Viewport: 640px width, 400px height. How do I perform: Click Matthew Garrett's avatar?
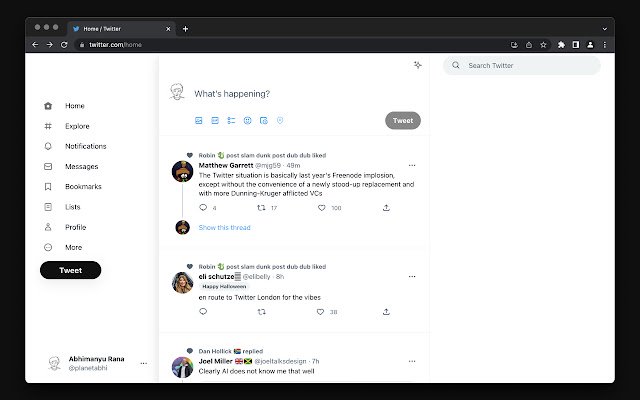click(x=182, y=171)
